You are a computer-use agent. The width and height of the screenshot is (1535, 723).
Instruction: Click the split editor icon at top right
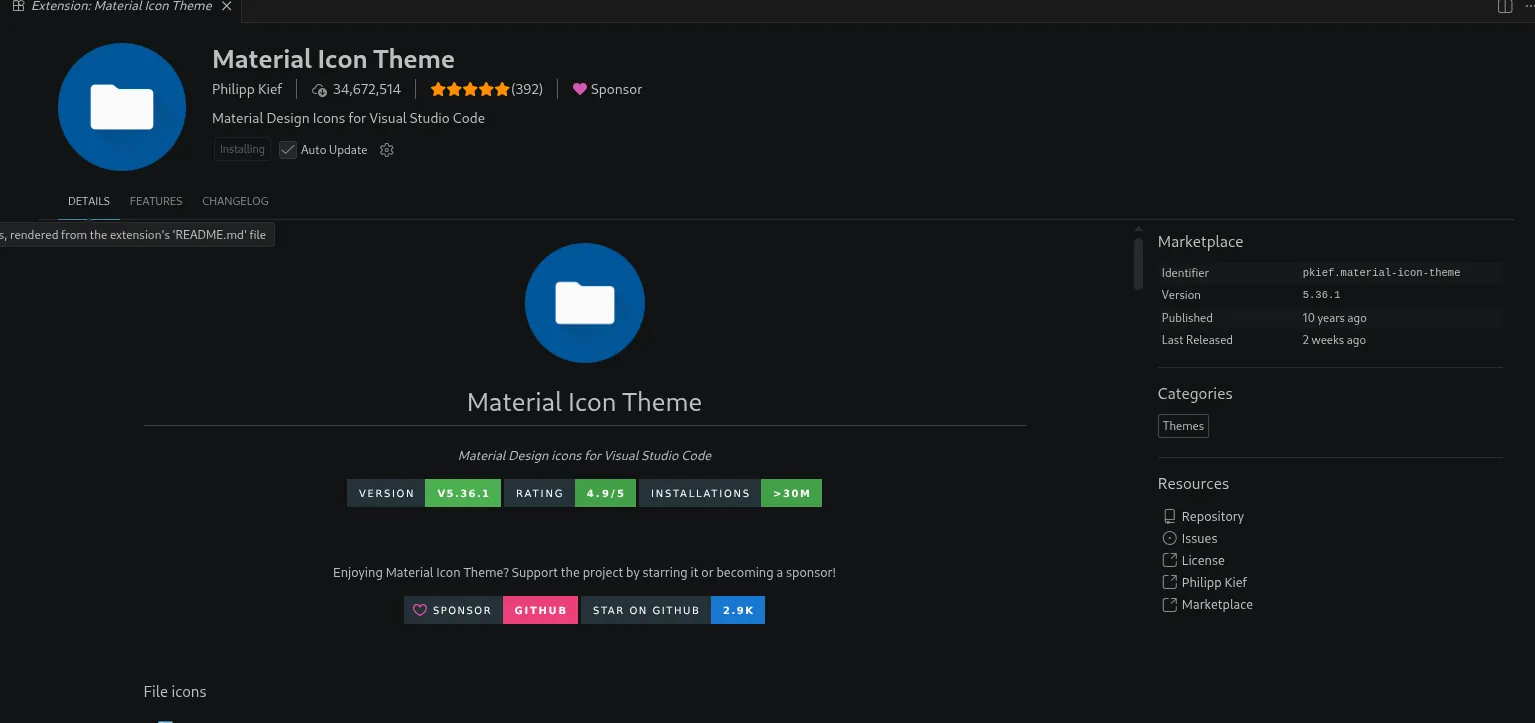point(1504,7)
